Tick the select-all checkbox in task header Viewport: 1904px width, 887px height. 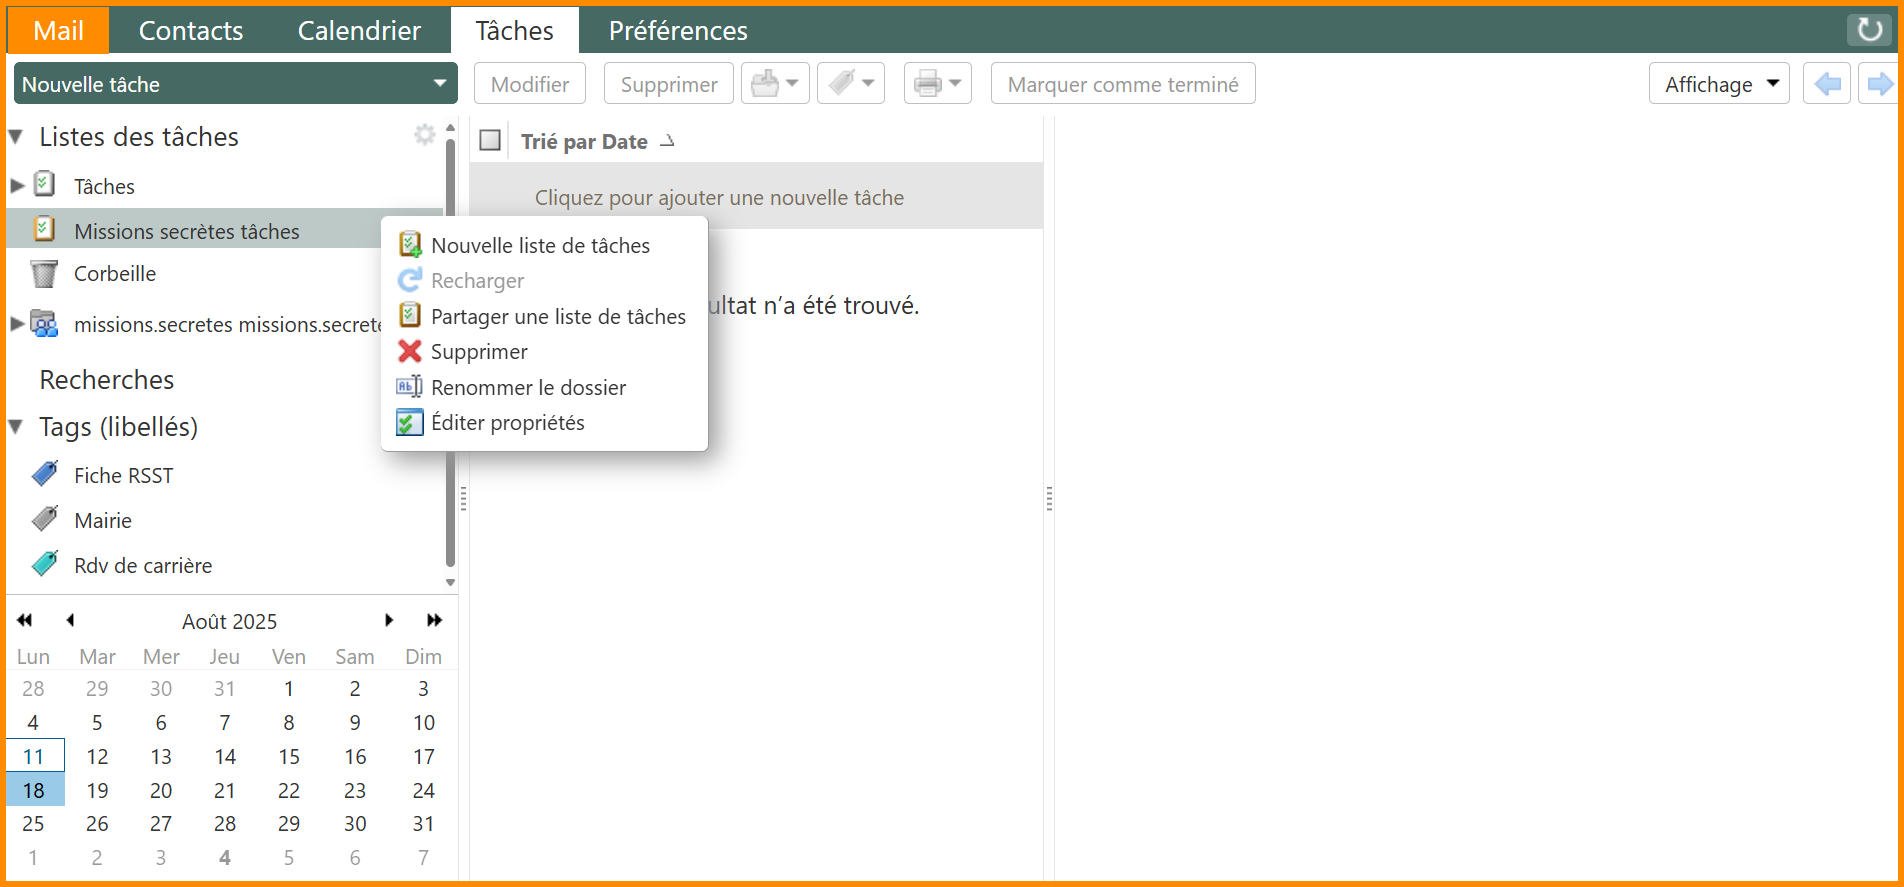pos(490,141)
